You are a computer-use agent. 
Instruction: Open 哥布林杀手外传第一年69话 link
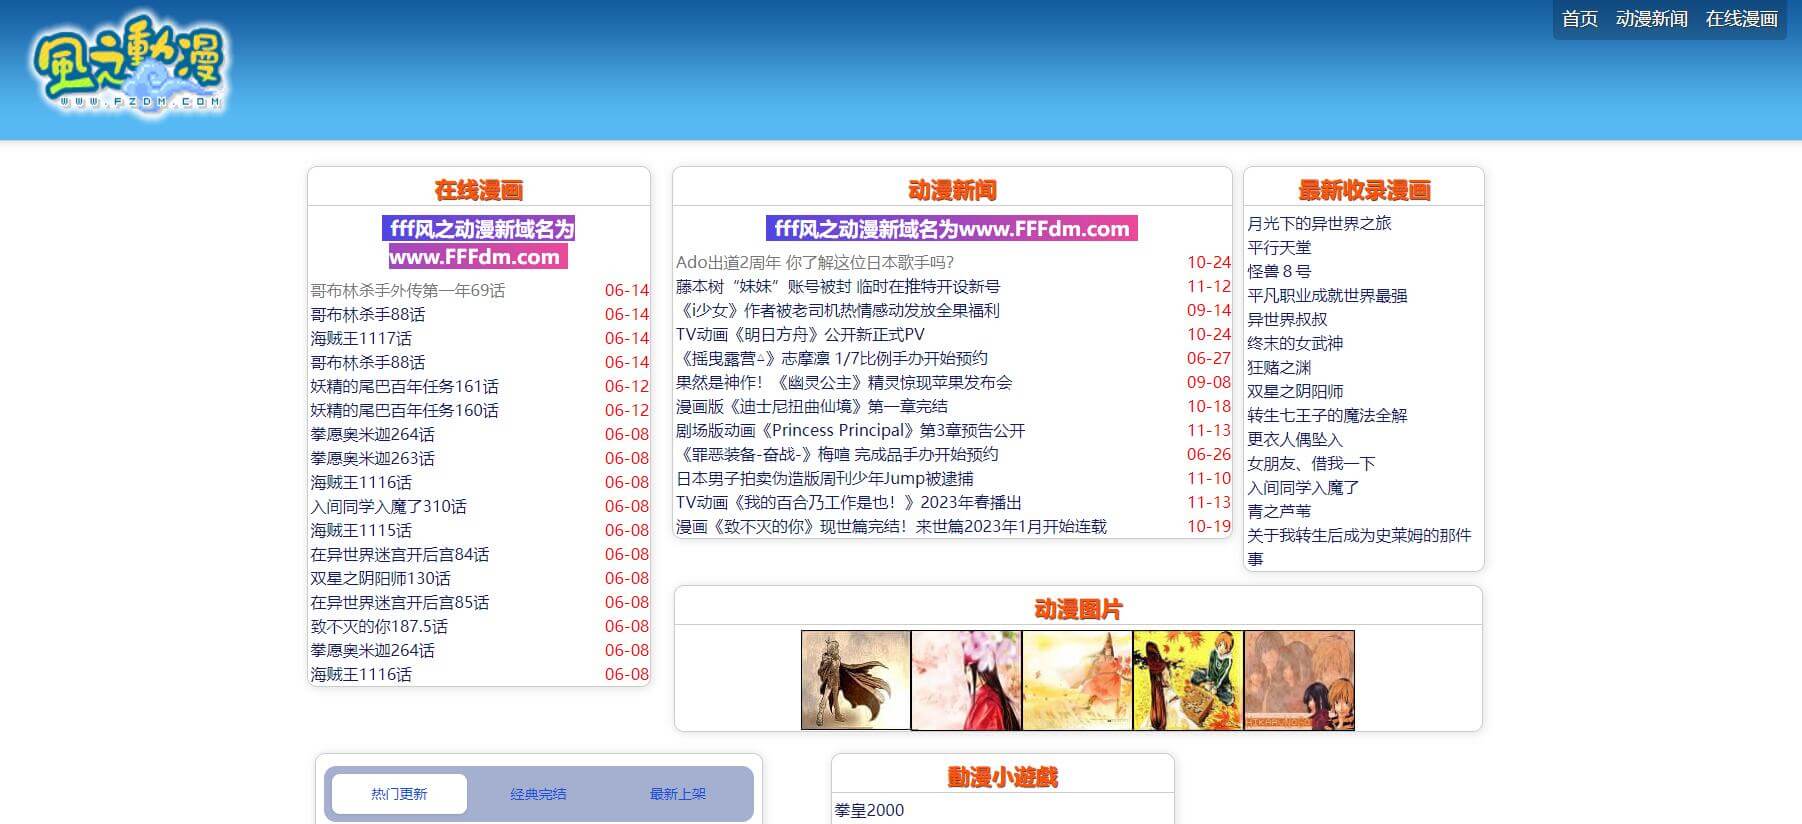[407, 290]
